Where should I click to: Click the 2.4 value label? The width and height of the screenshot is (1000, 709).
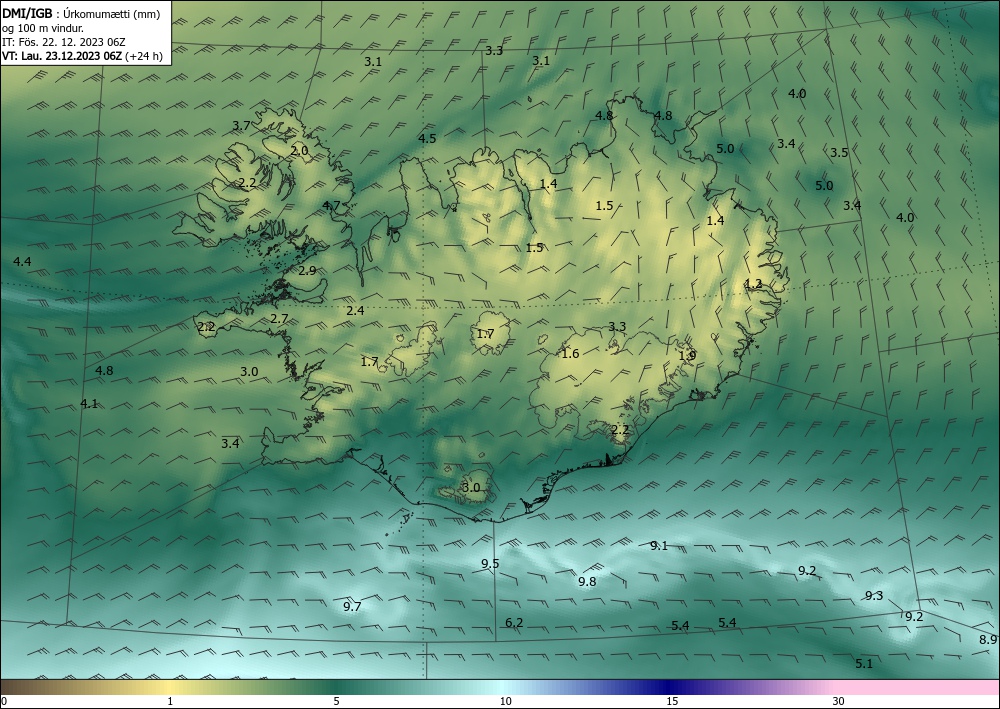coord(355,311)
